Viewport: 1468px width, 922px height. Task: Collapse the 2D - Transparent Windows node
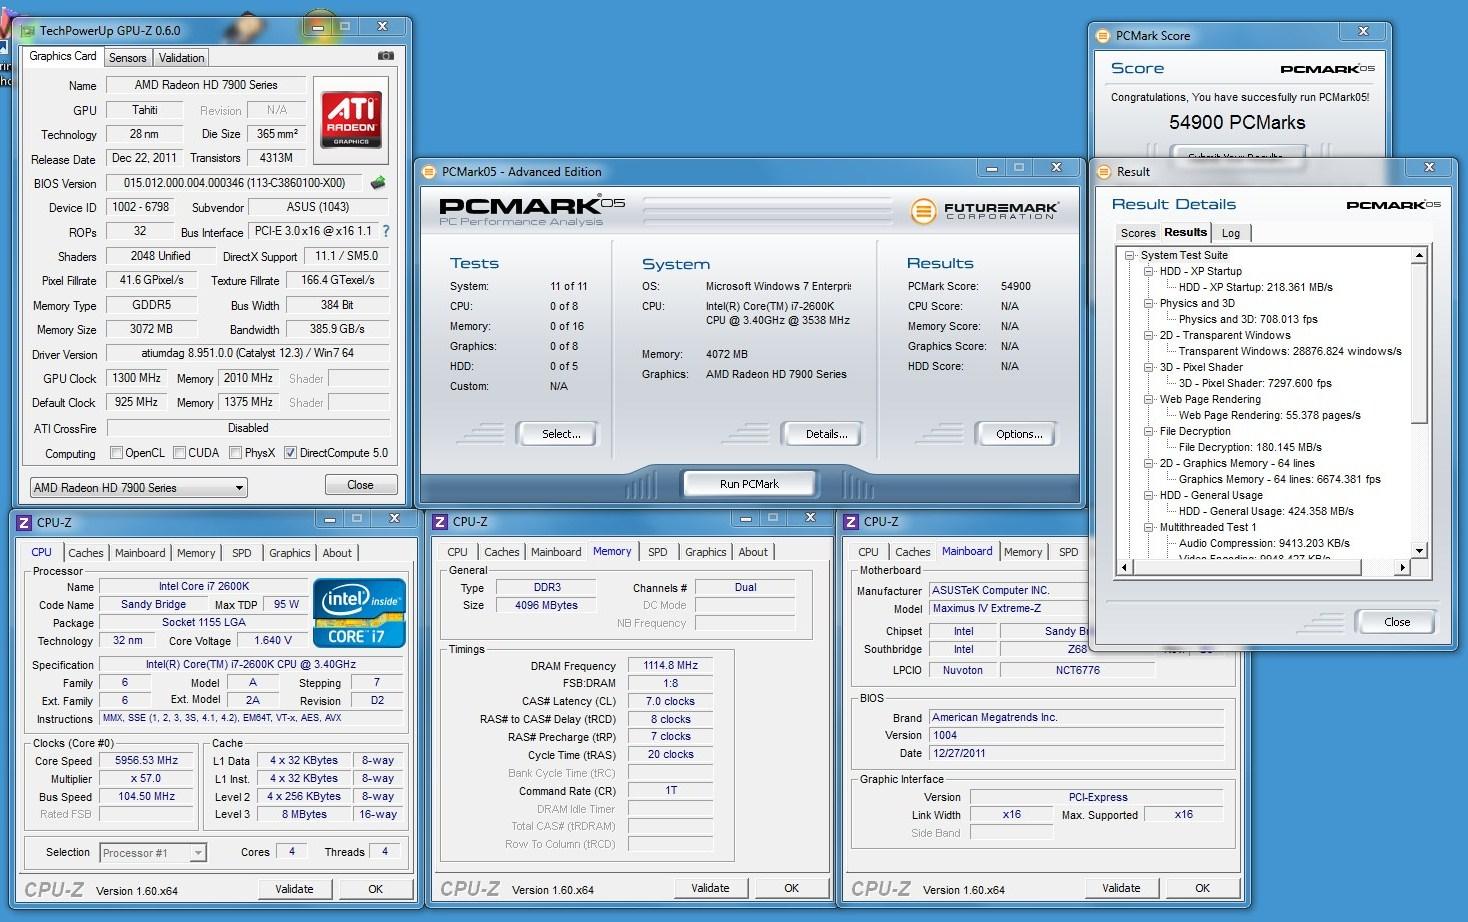(x=1149, y=335)
